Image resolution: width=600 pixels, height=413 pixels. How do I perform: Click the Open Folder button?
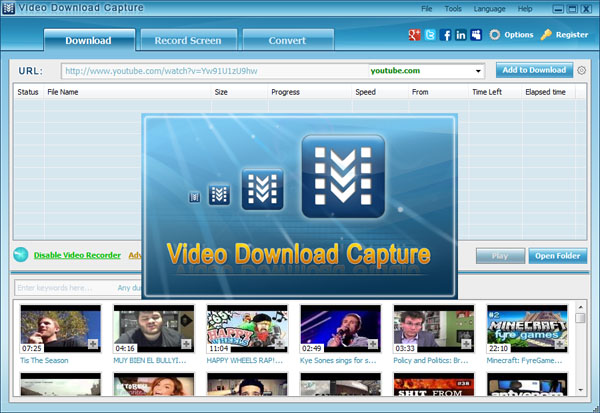point(558,256)
